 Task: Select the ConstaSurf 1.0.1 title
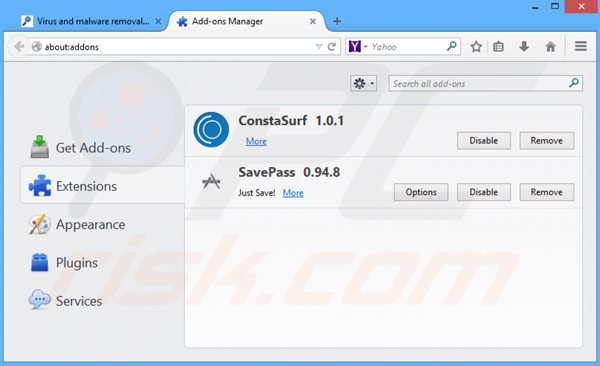(x=291, y=121)
